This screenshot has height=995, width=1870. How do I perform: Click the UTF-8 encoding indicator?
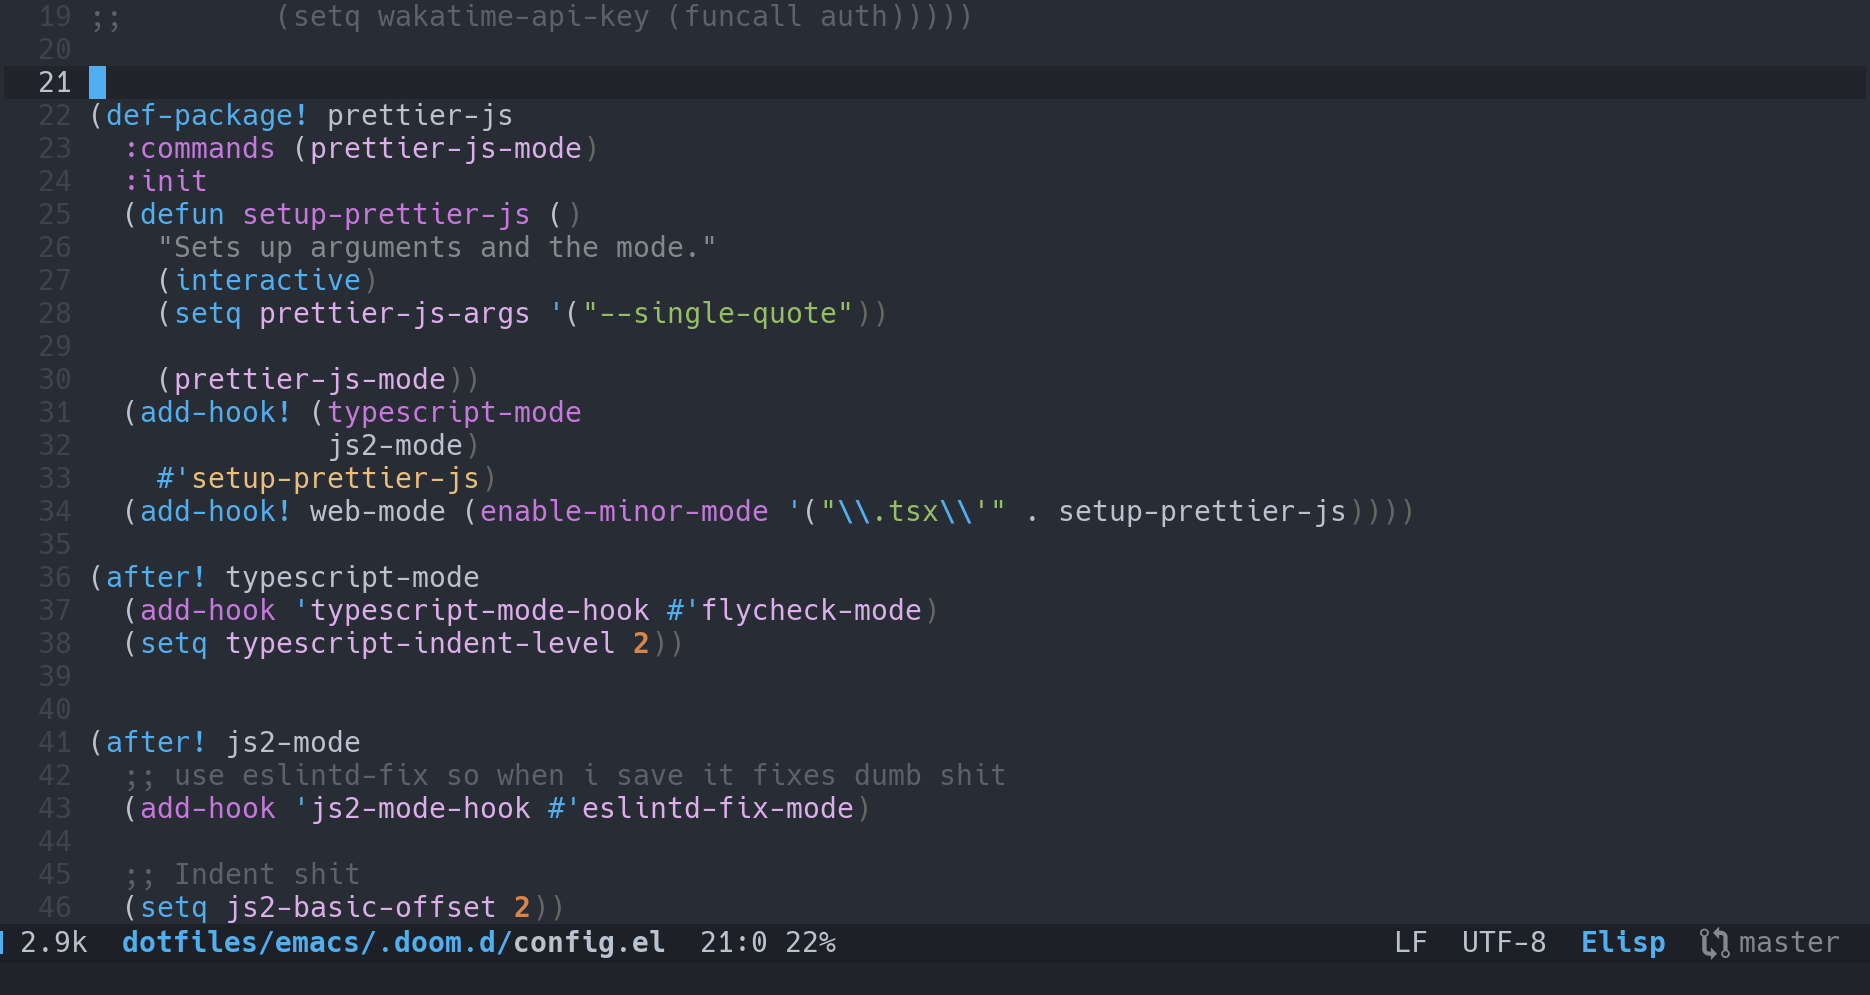pyautogui.click(x=1504, y=942)
